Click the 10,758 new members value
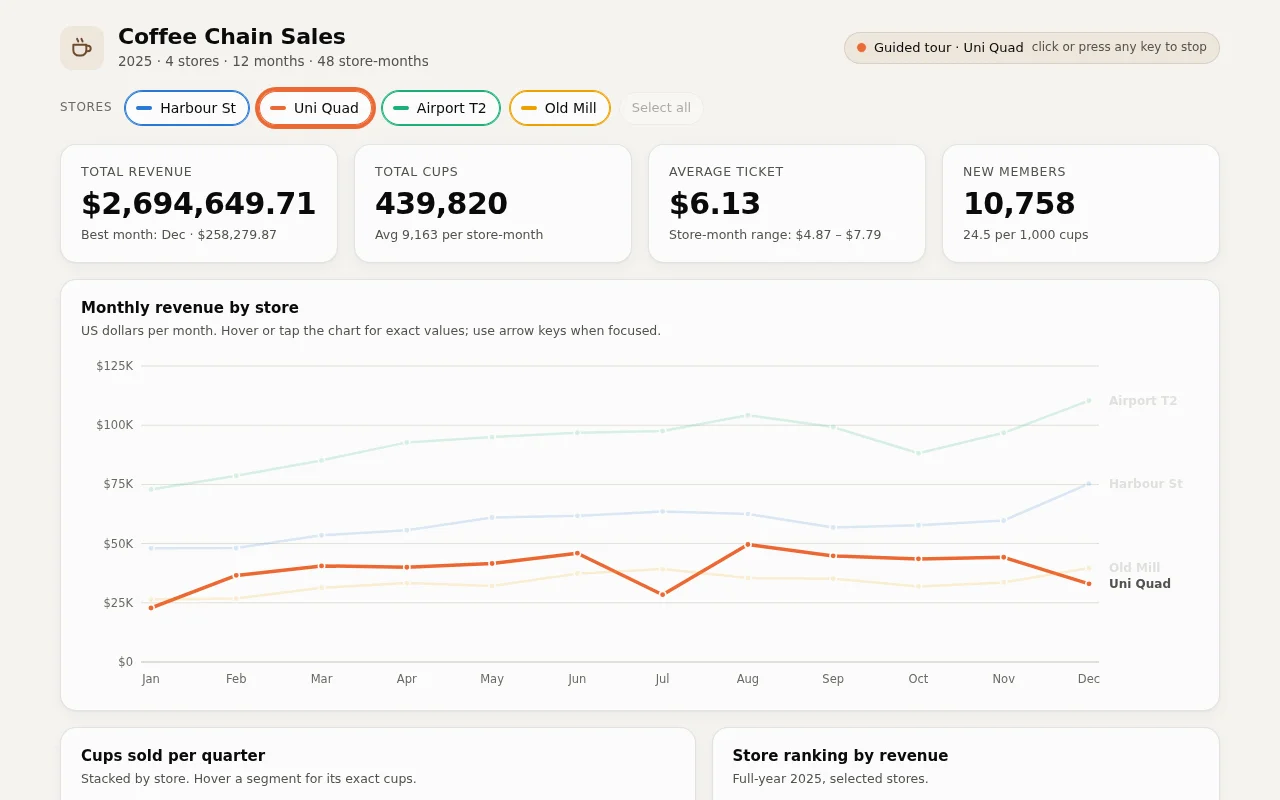This screenshot has width=1280, height=800. [x=1019, y=204]
